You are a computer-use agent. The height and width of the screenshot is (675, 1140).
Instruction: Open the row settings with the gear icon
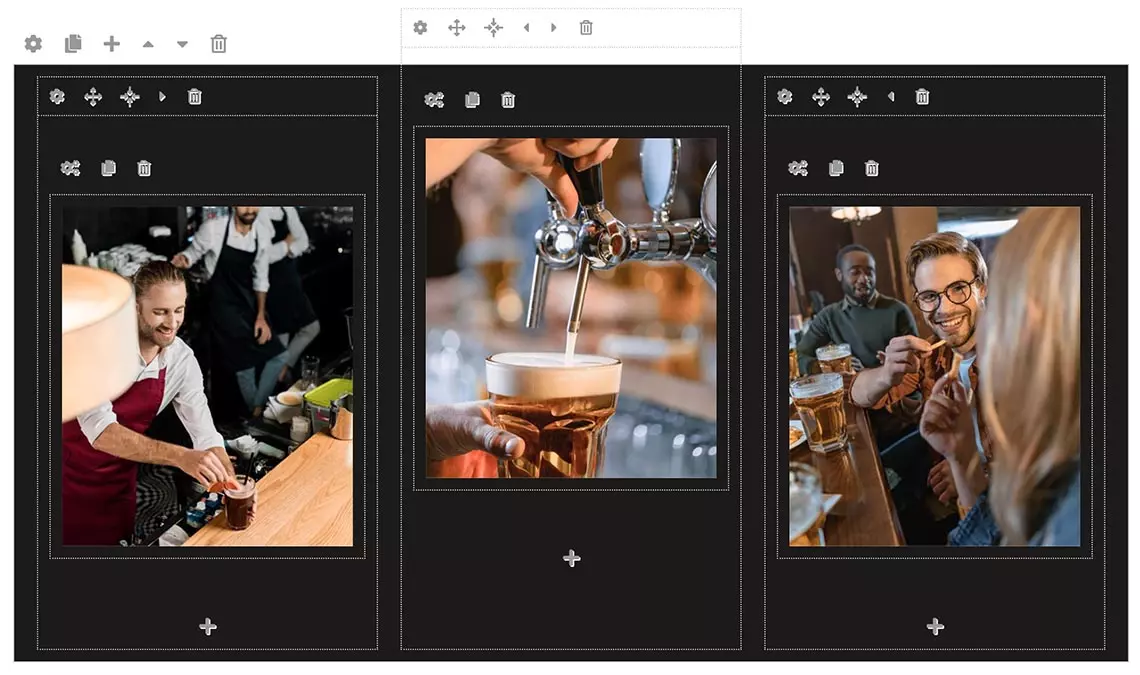pyautogui.click(x=33, y=43)
